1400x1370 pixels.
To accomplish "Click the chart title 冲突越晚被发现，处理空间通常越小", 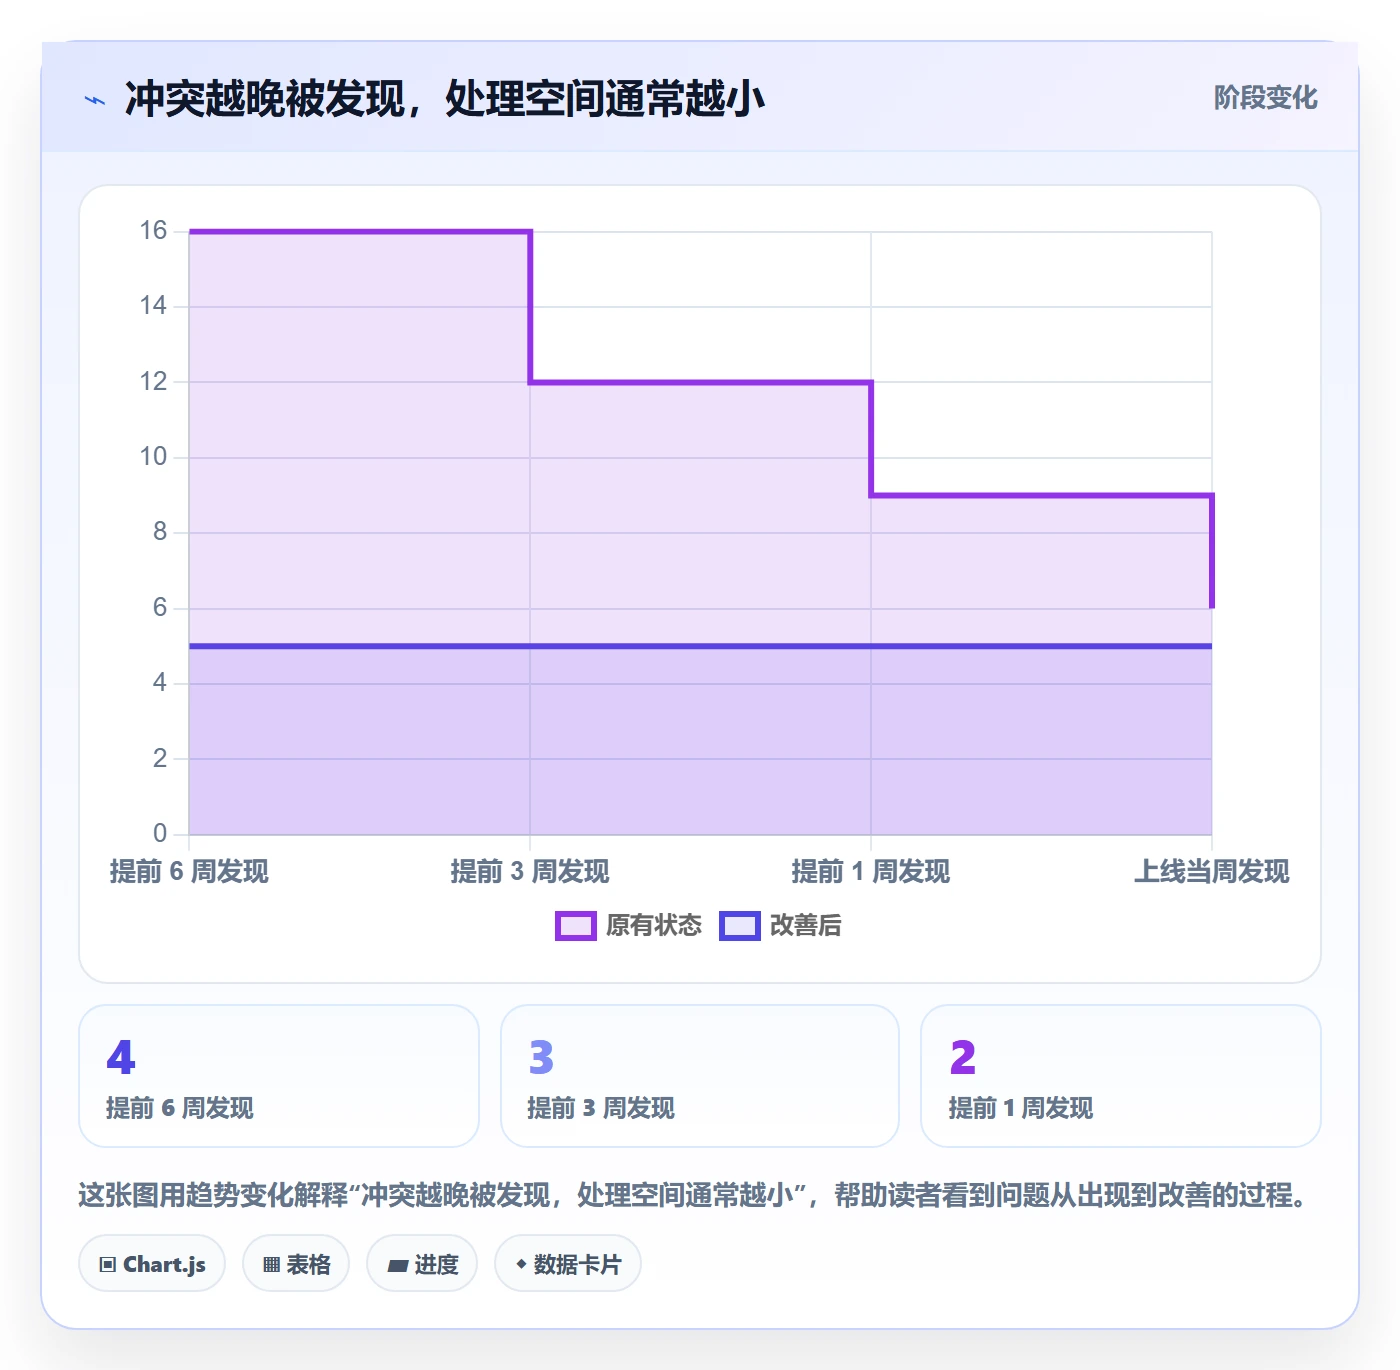I will coord(445,99).
